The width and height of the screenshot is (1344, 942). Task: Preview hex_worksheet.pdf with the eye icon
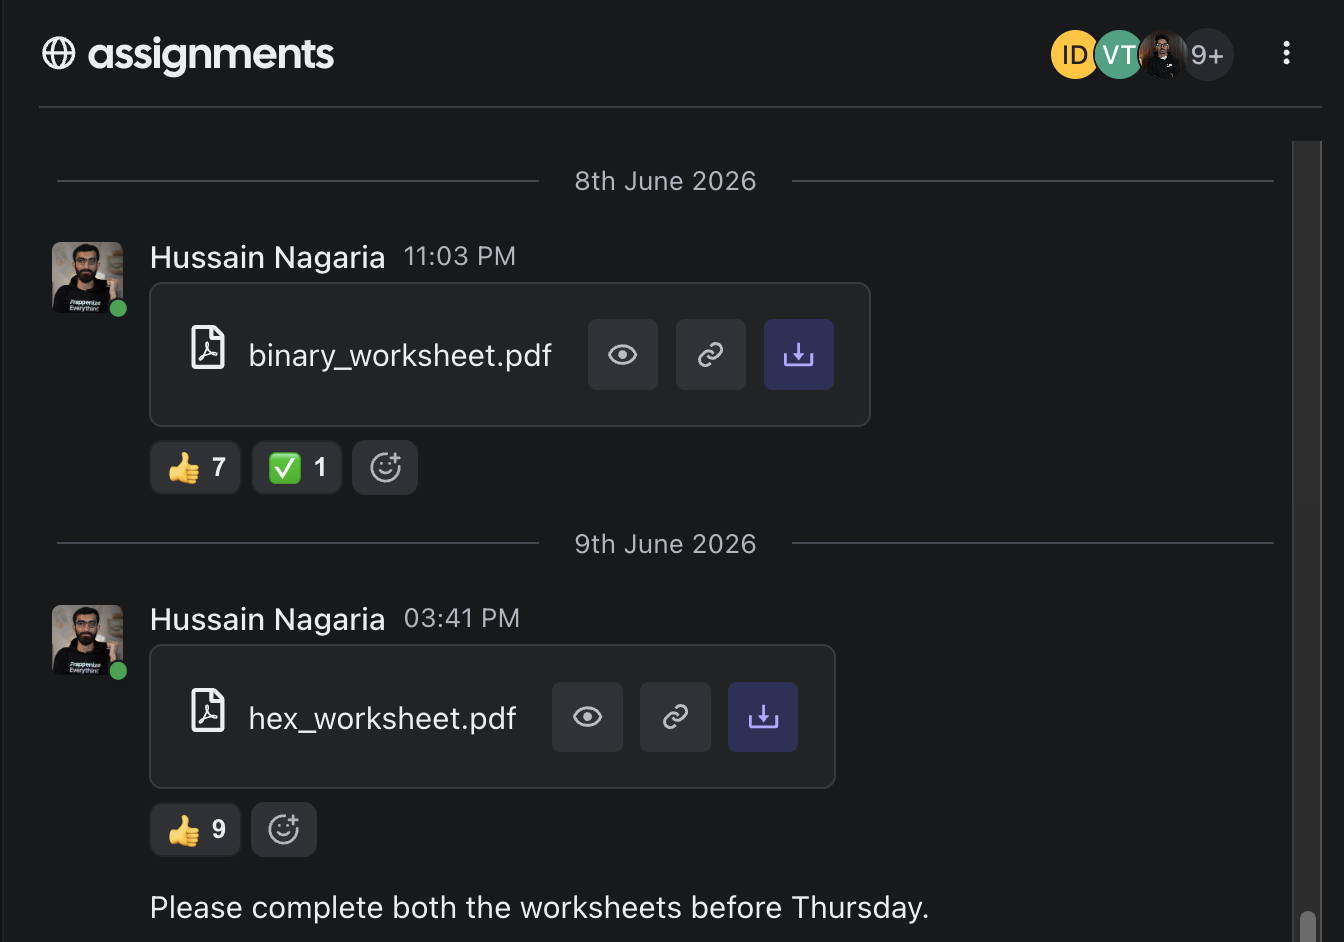[587, 717]
